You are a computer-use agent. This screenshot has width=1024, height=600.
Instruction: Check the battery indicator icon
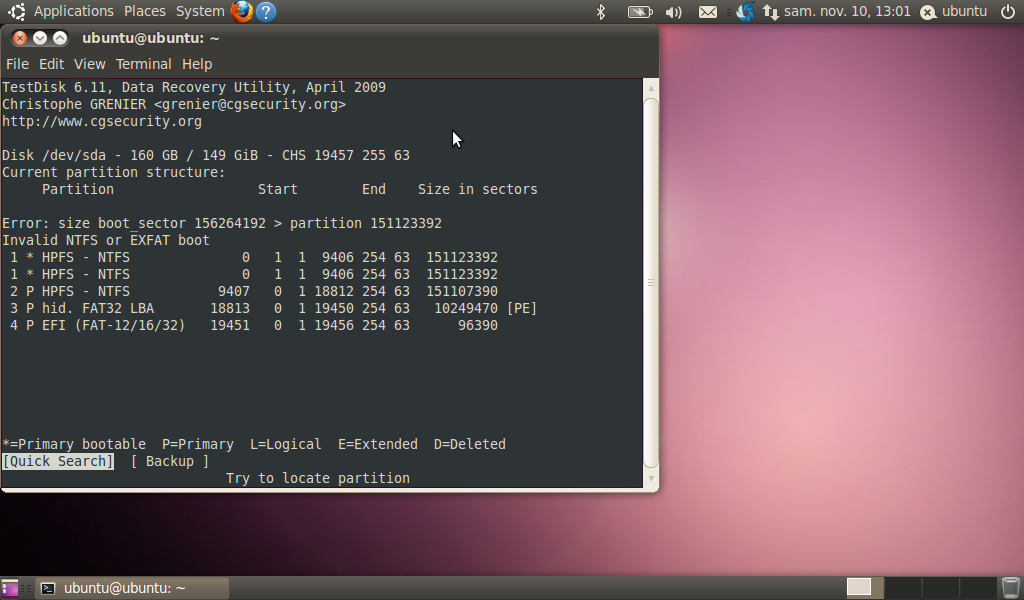pyautogui.click(x=640, y=12)
